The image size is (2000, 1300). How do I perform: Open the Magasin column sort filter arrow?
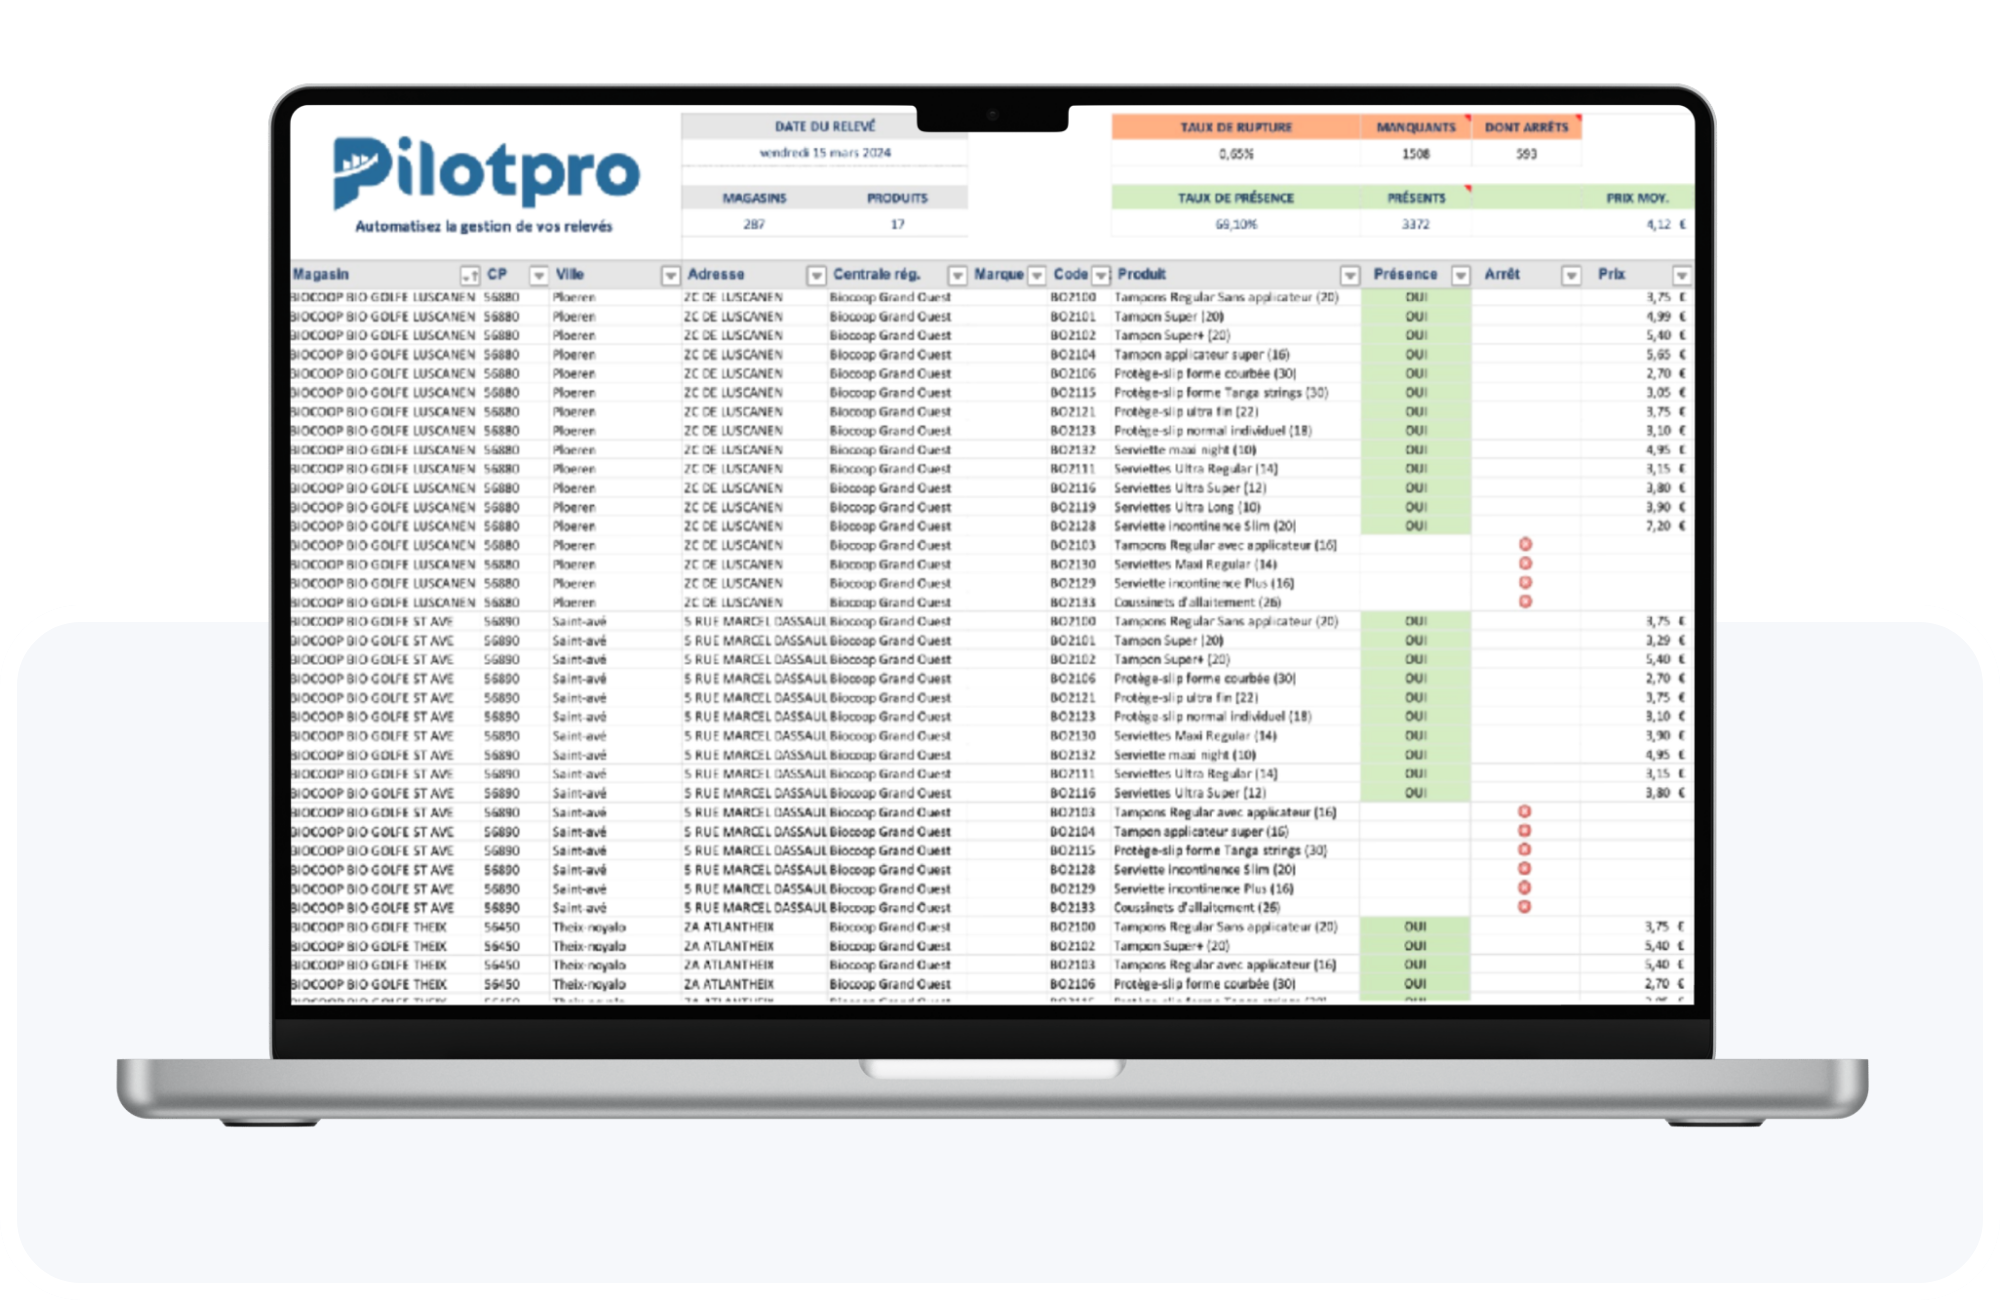469,275
